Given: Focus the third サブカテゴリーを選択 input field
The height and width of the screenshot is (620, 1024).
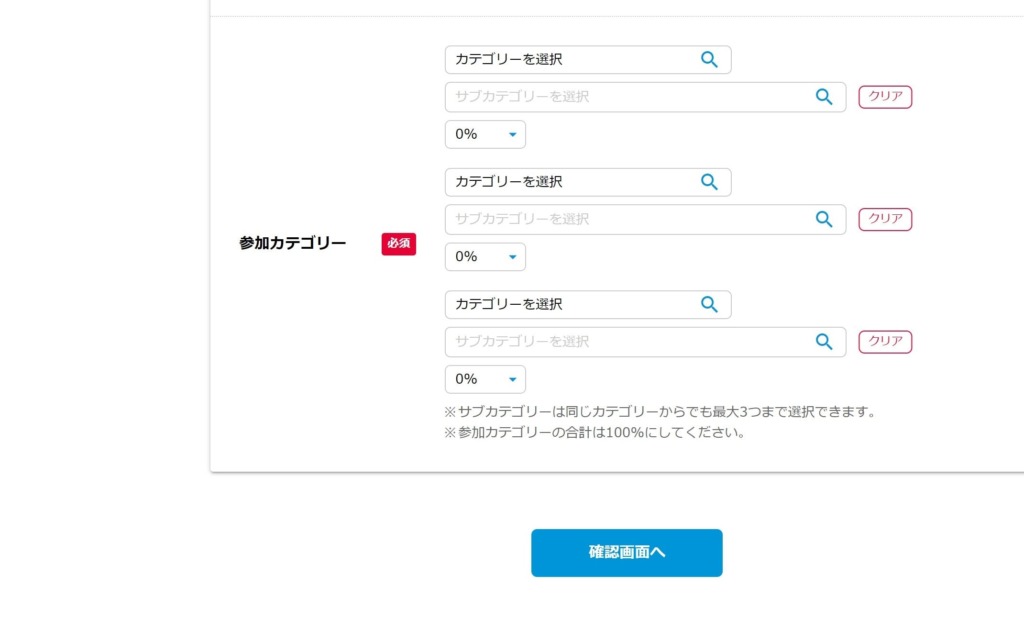Looking at the screenshot, I should point(645,342).
